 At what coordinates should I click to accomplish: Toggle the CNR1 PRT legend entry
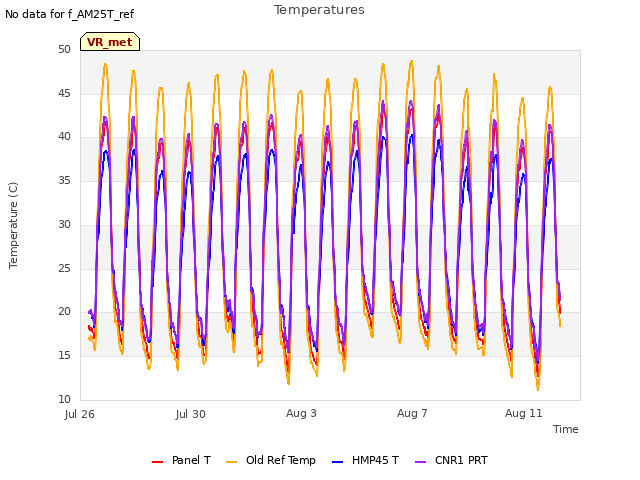tap(451, 460)
